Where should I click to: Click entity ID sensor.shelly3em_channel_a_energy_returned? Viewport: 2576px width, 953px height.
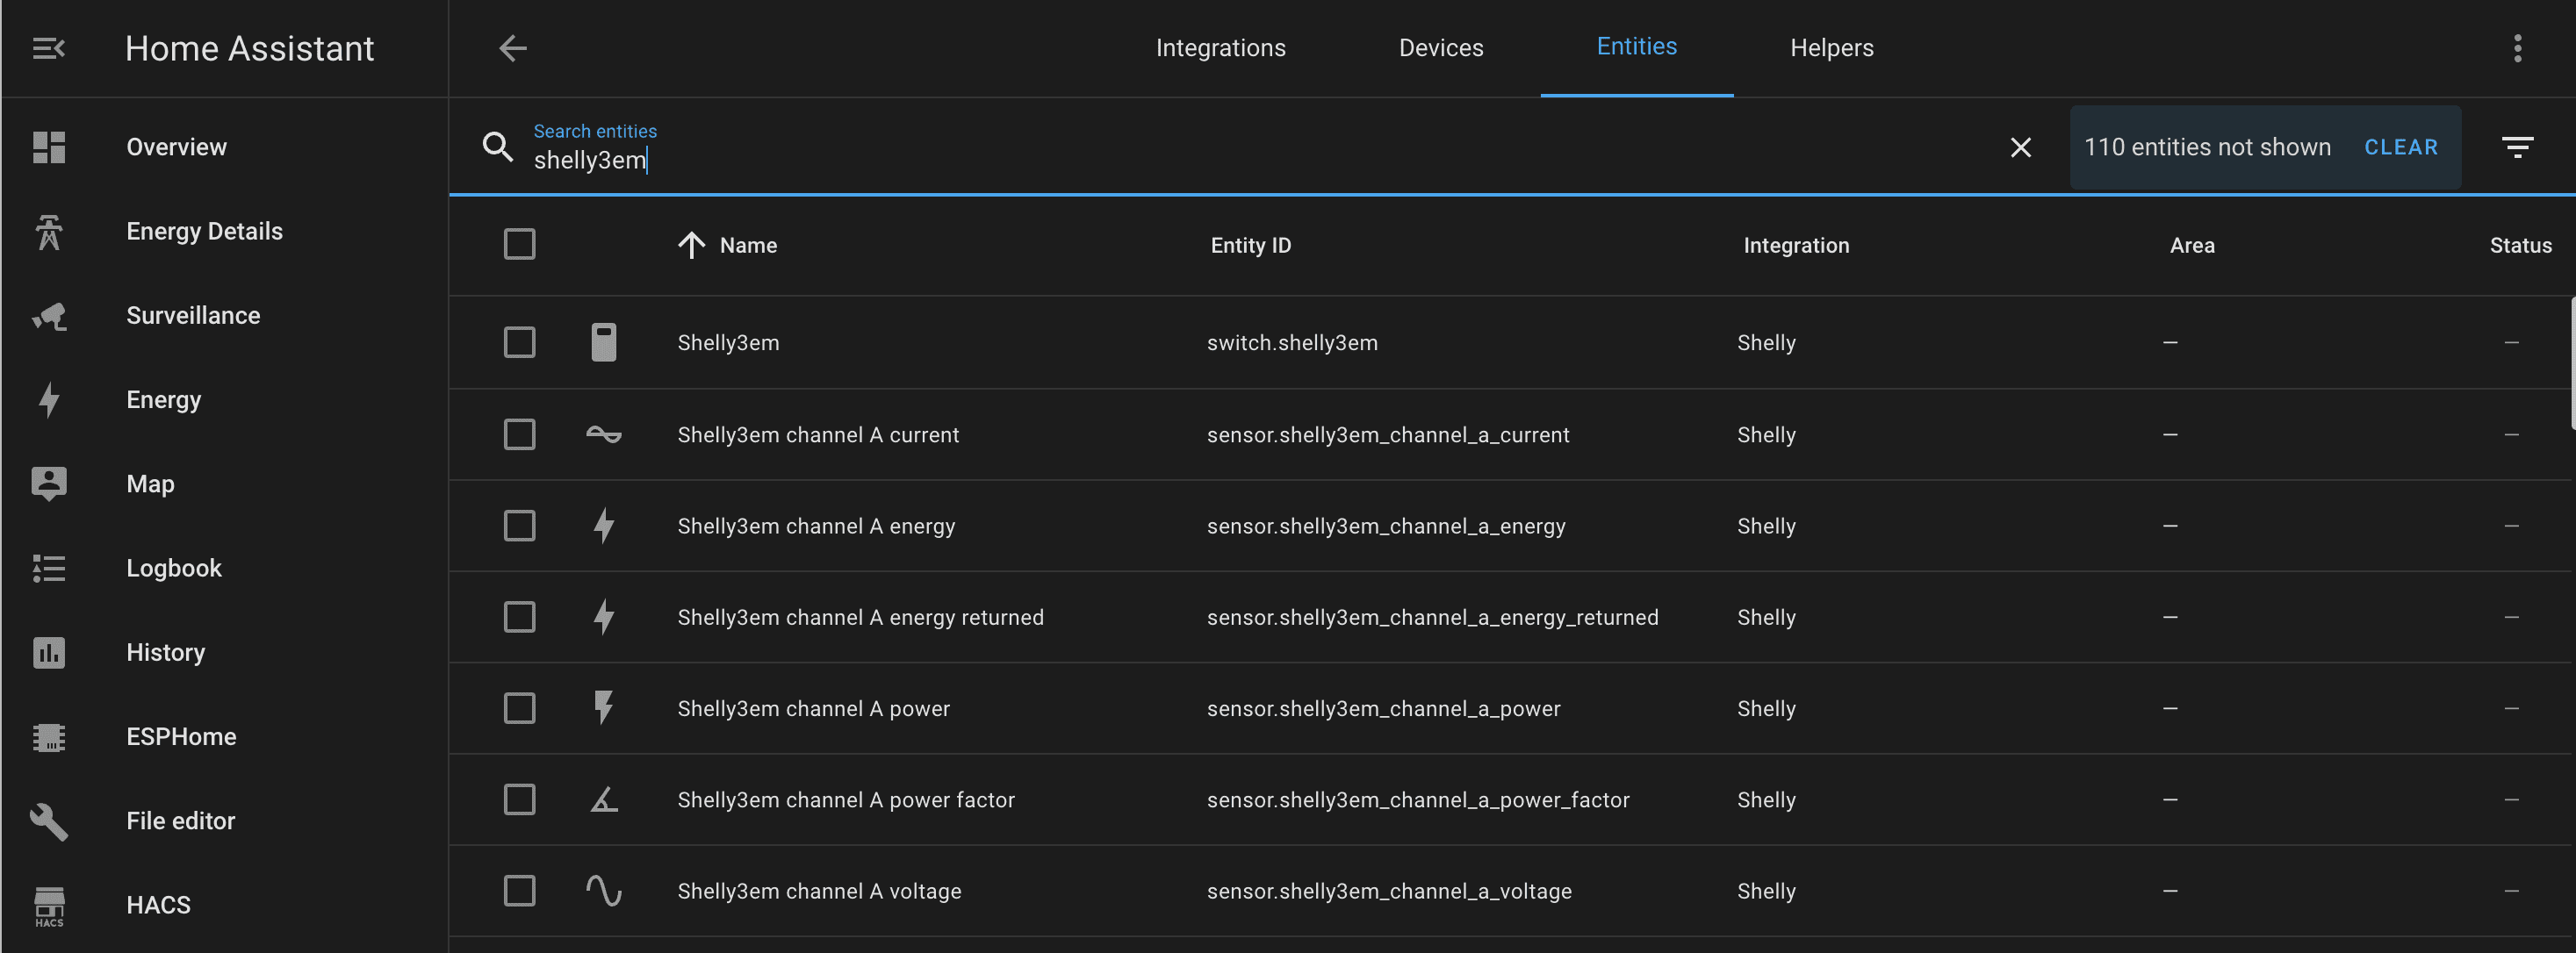coord(1432,617)
